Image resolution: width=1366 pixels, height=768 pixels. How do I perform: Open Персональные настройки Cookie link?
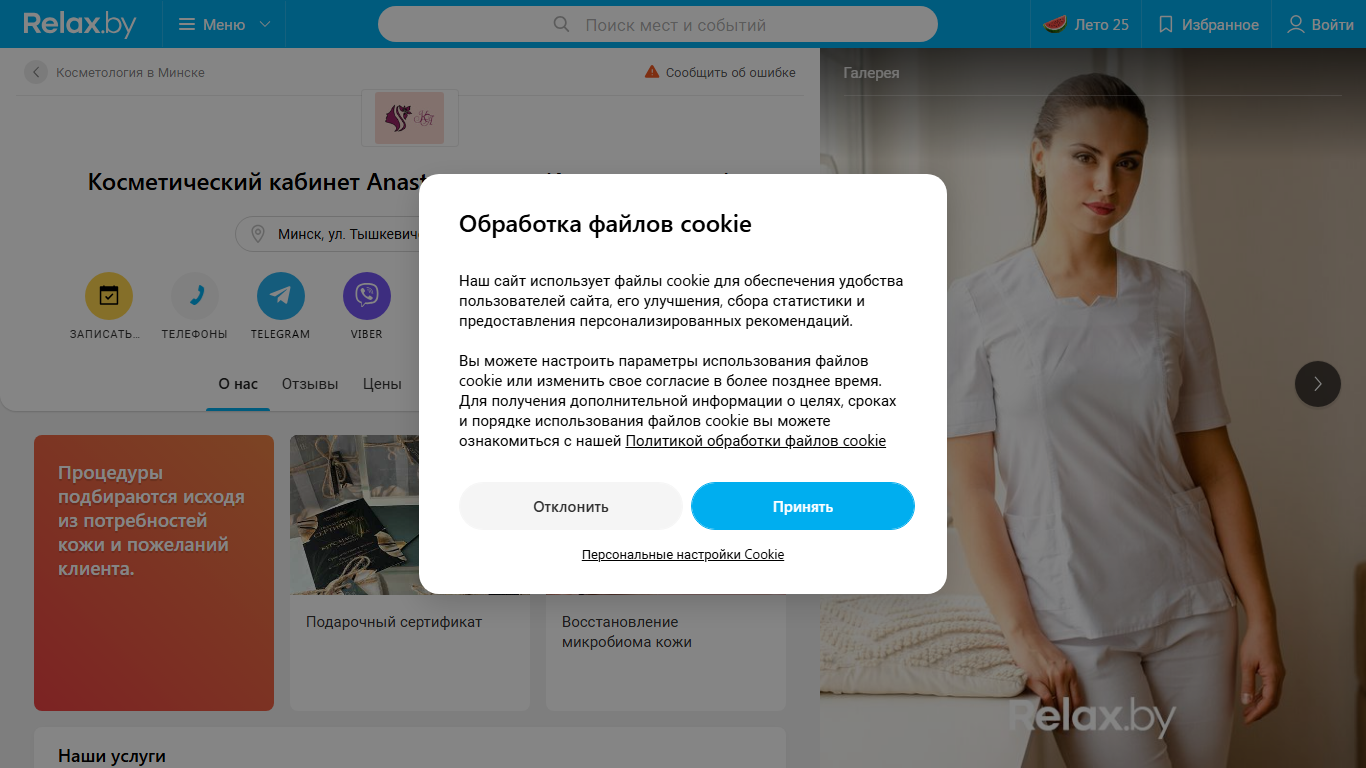pyautogui.click(x=683, y=554)
